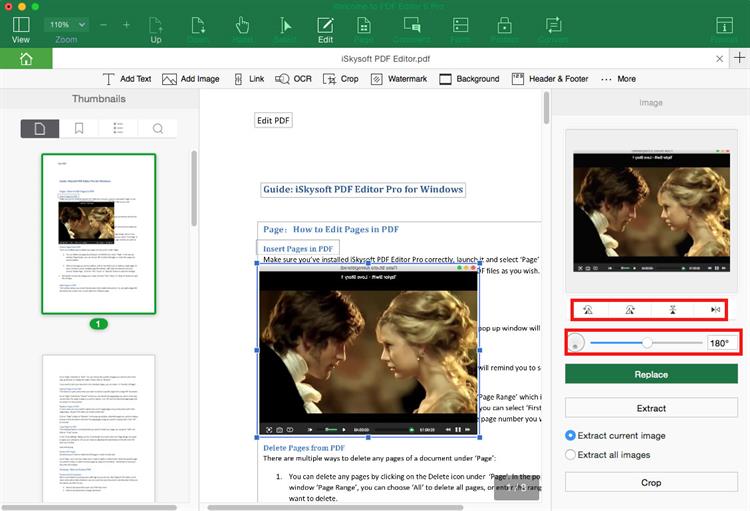Add a new document tab

point(739,58)
